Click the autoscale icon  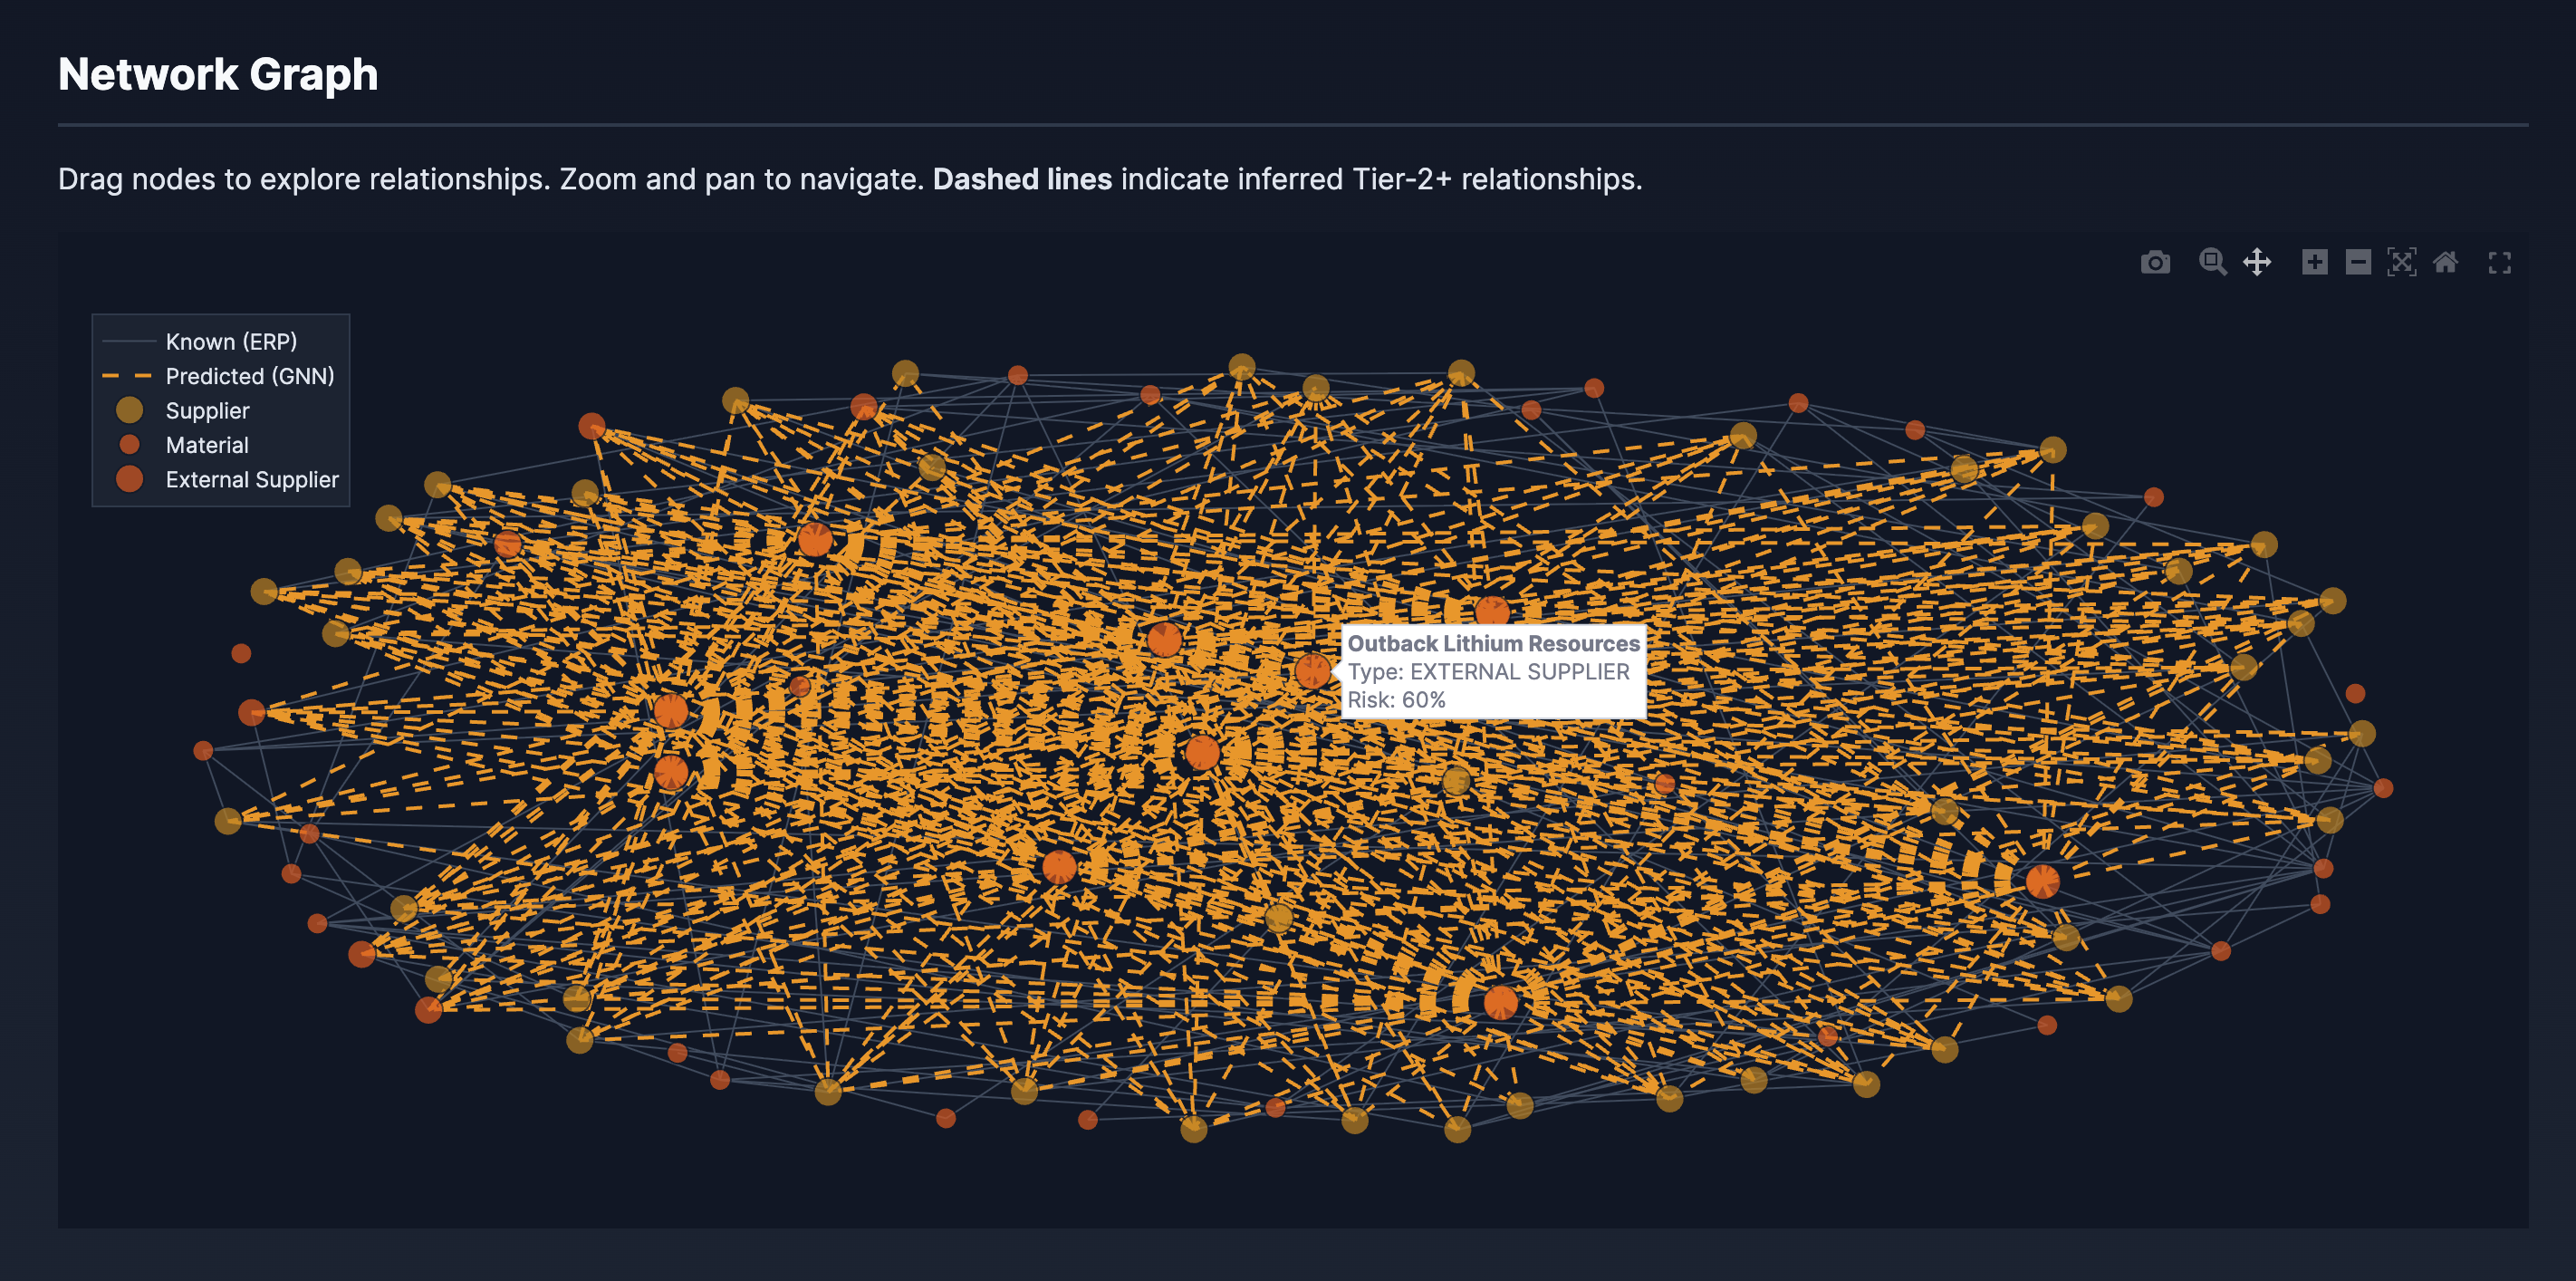click(2402, 263)
